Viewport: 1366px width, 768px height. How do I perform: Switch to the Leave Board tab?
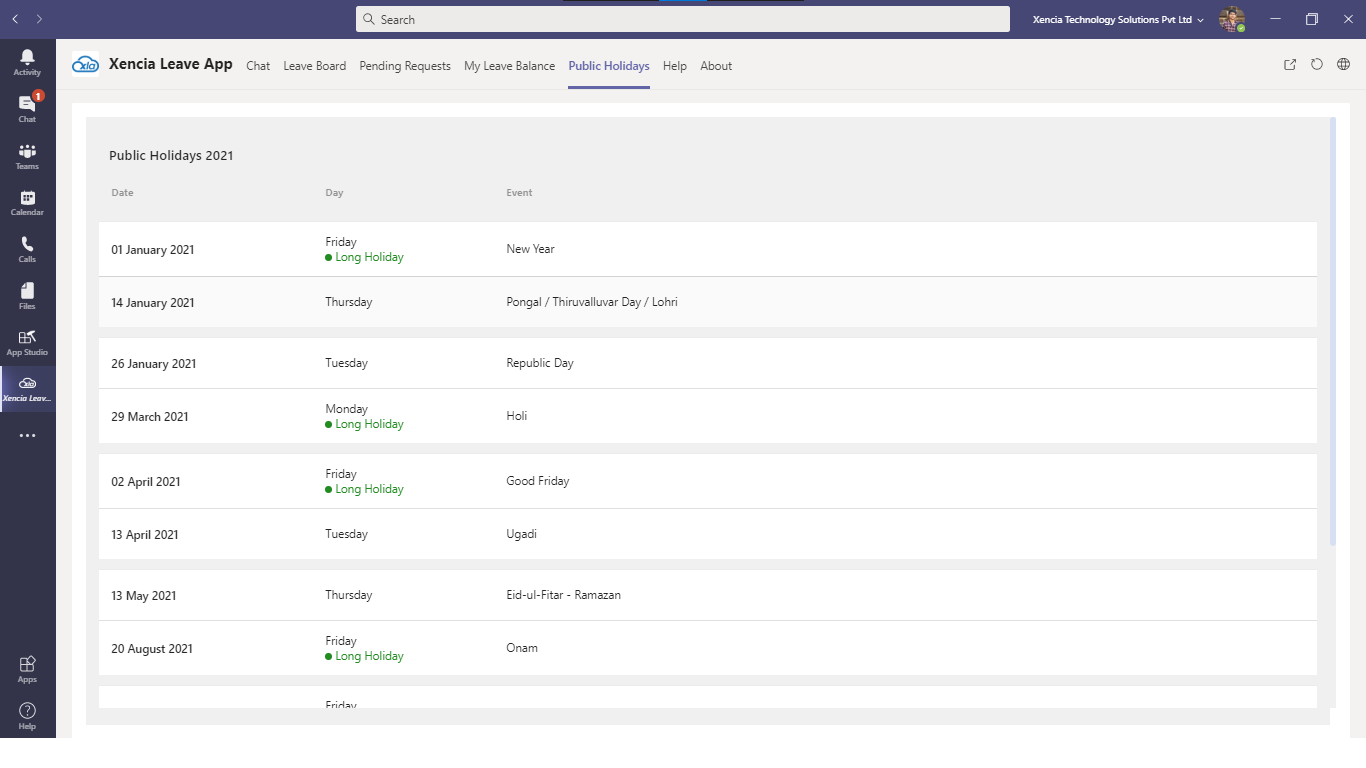(x=314, y=66)
